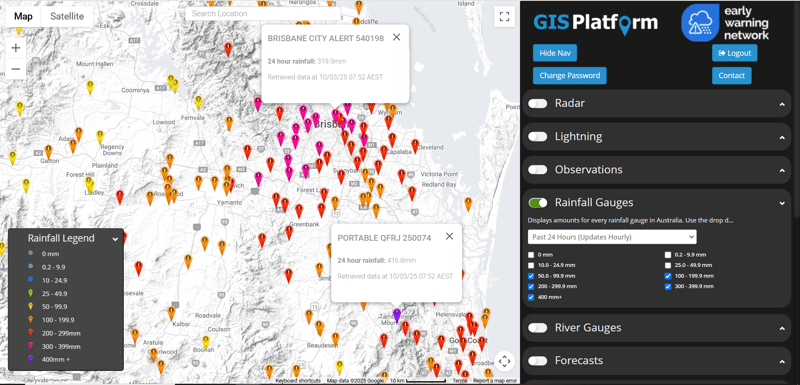Click the Change Password button
The image size is (800, 385).
[569, 75]
